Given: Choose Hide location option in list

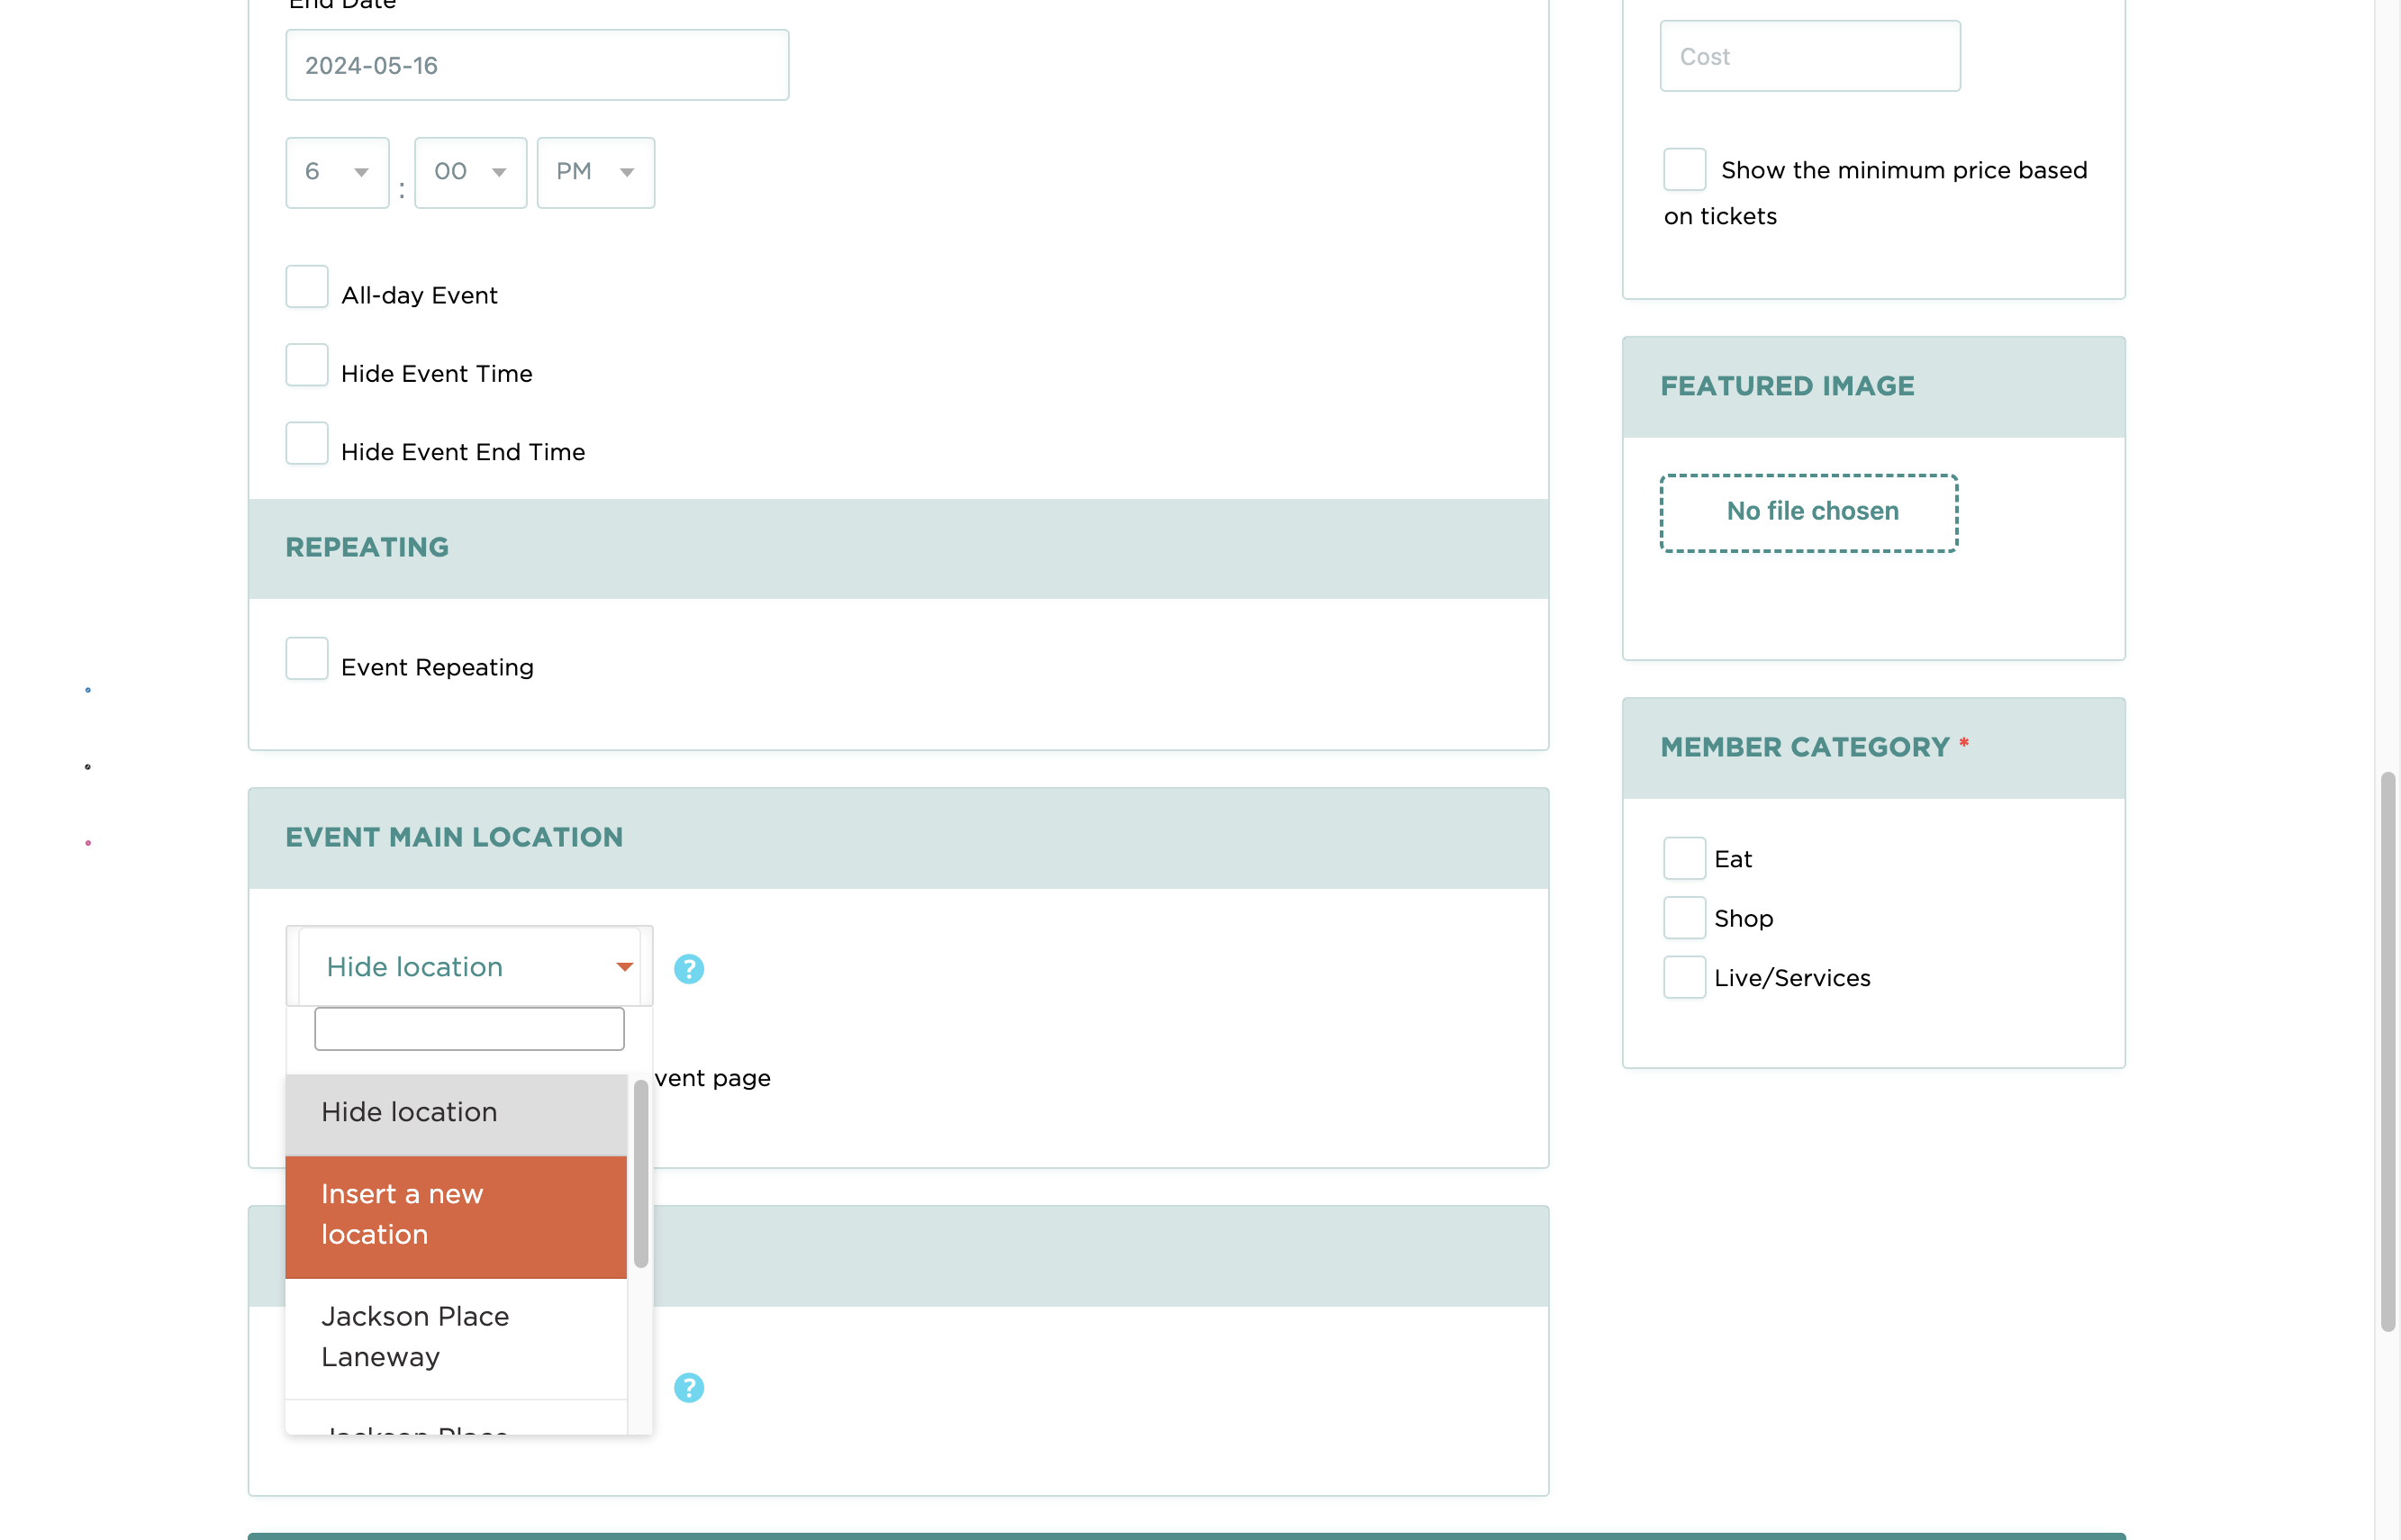Looking at the screenshot, I should pyautogui.click(x=456, y=1113).
